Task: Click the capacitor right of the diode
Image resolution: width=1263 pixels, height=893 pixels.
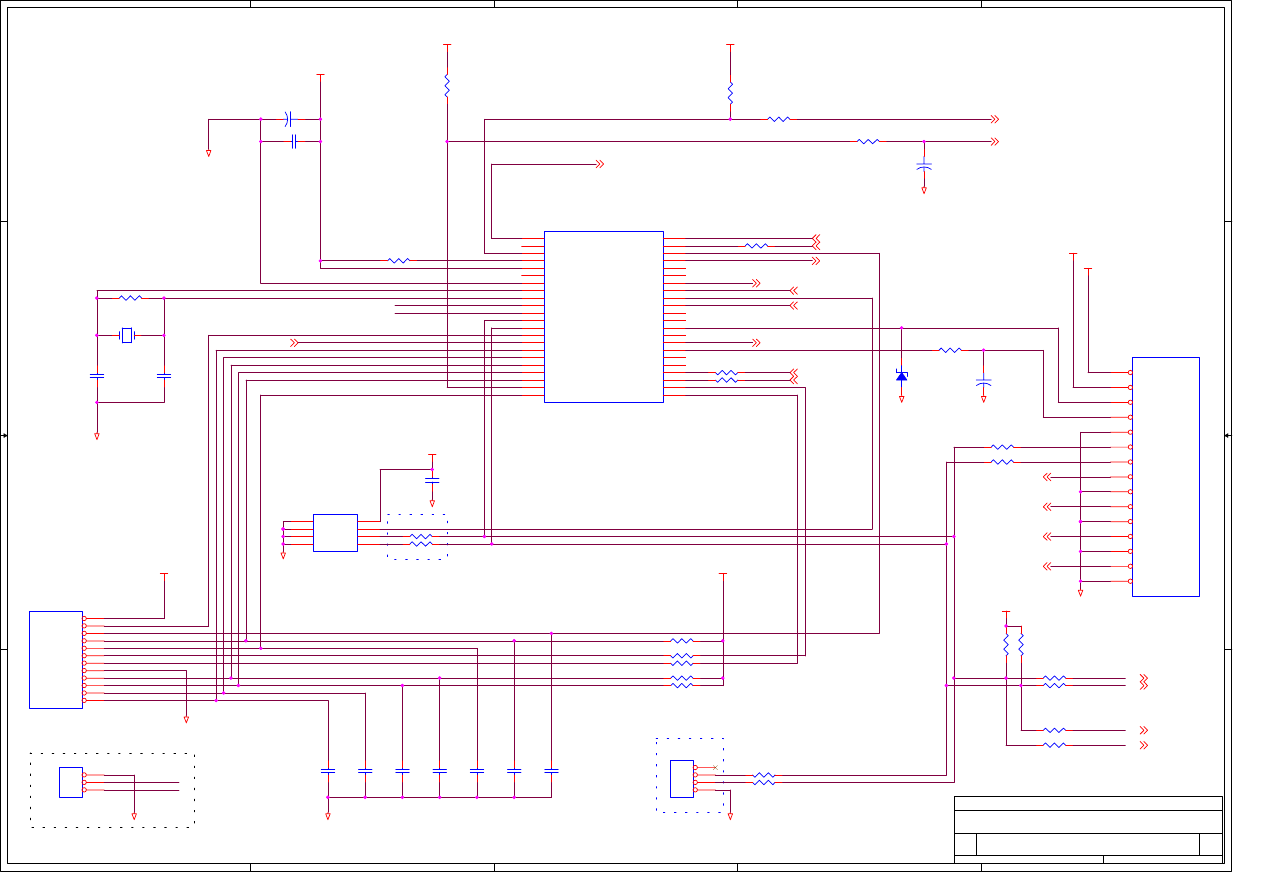Action: click(983, 382)
